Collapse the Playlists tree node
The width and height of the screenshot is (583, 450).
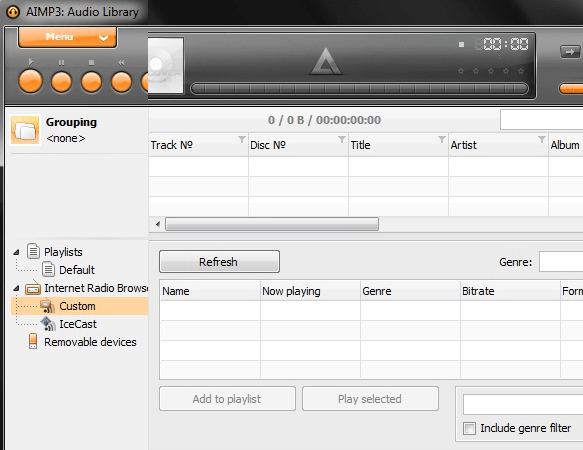[x=16, y=252]
